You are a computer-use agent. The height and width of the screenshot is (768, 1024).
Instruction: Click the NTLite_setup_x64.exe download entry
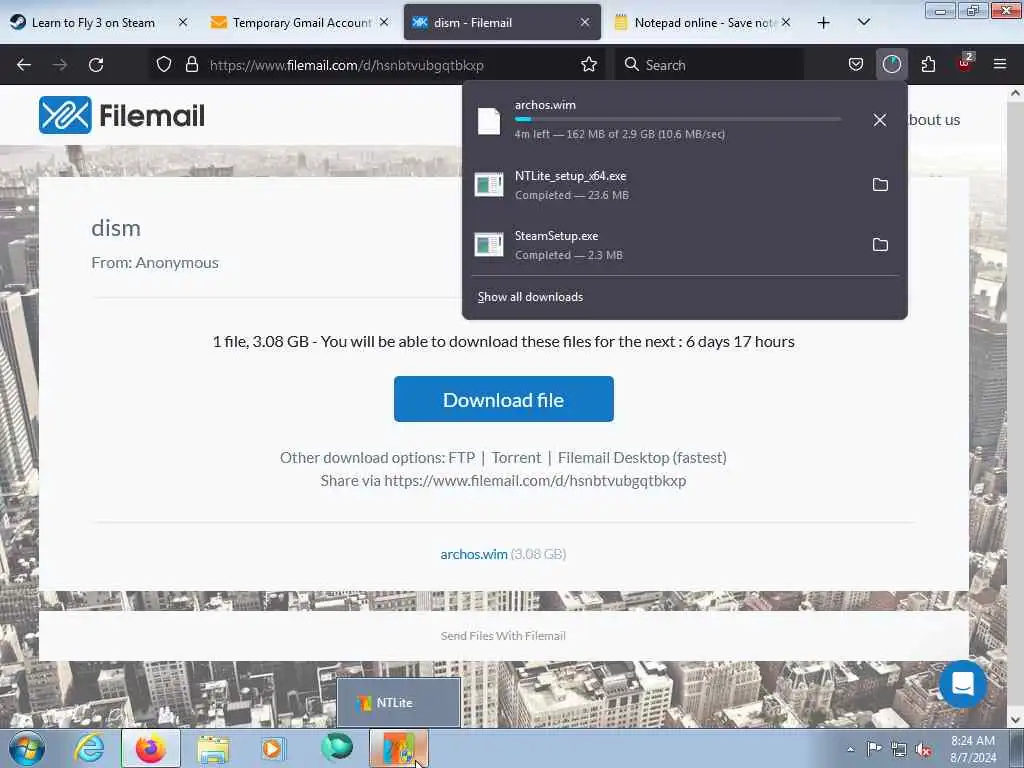pyautogui.click(x=666, y=185)
